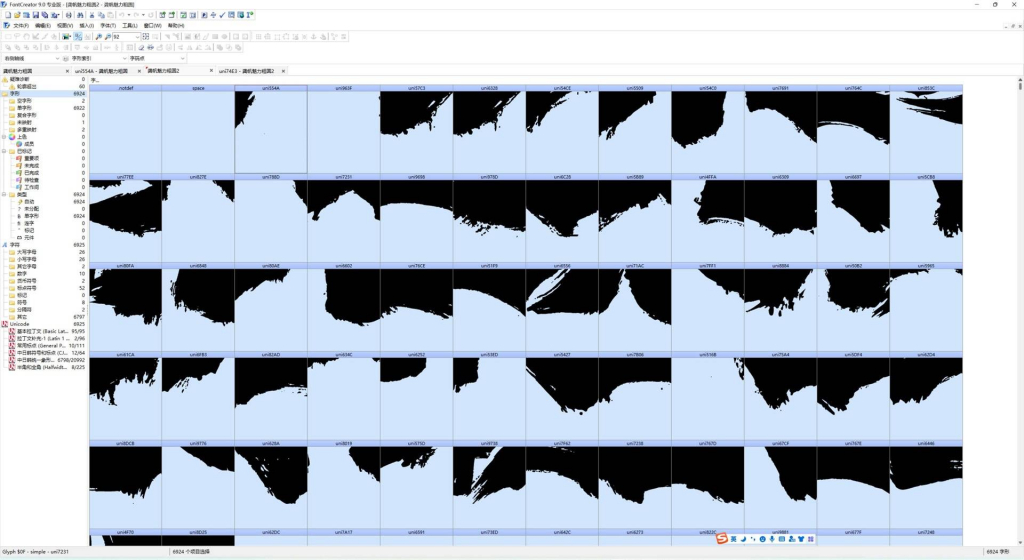The image size is (1024, 560).
Task: Click the Zoom in magnifier icon
Action: pyautogui.click(x=99, y=37)
